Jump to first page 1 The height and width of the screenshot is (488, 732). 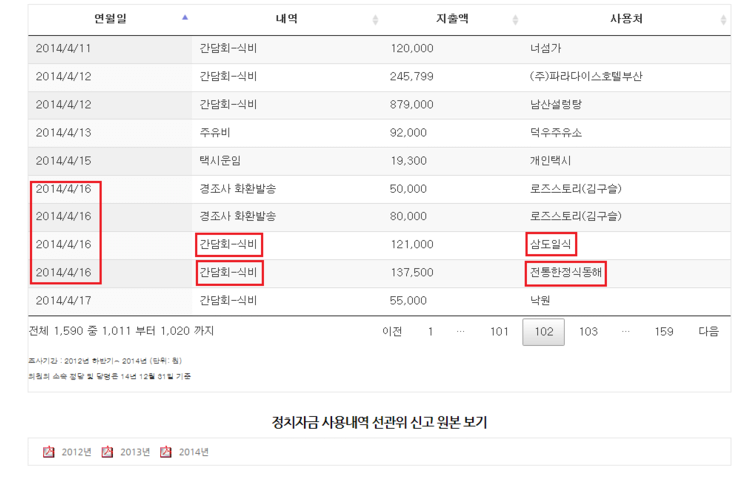pos(430,331)
